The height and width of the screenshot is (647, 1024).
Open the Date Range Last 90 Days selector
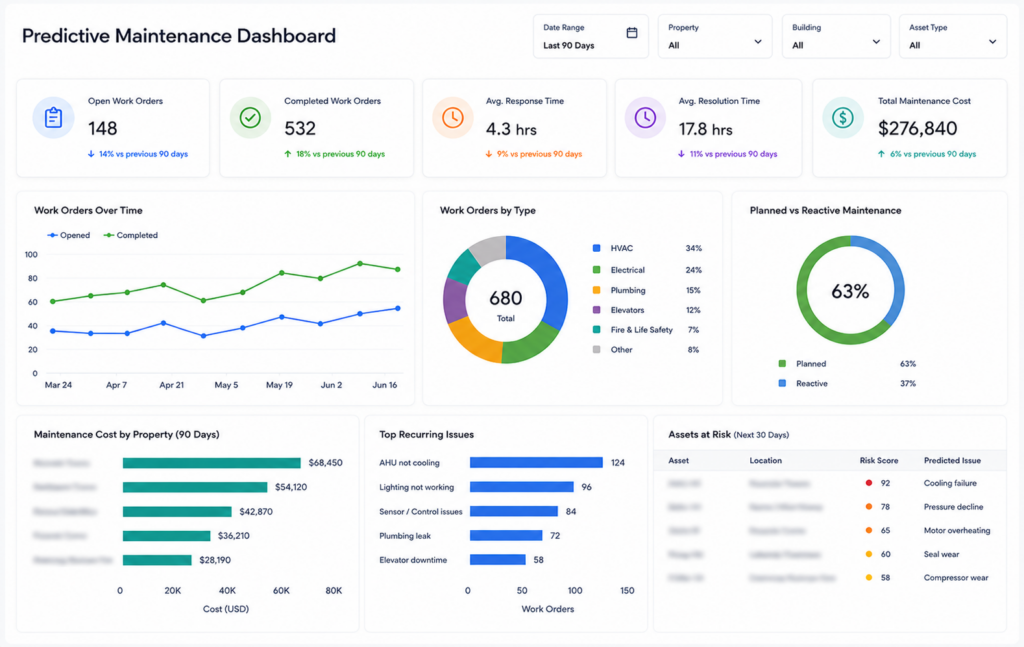pyautogui.click(x=590, y=37)
